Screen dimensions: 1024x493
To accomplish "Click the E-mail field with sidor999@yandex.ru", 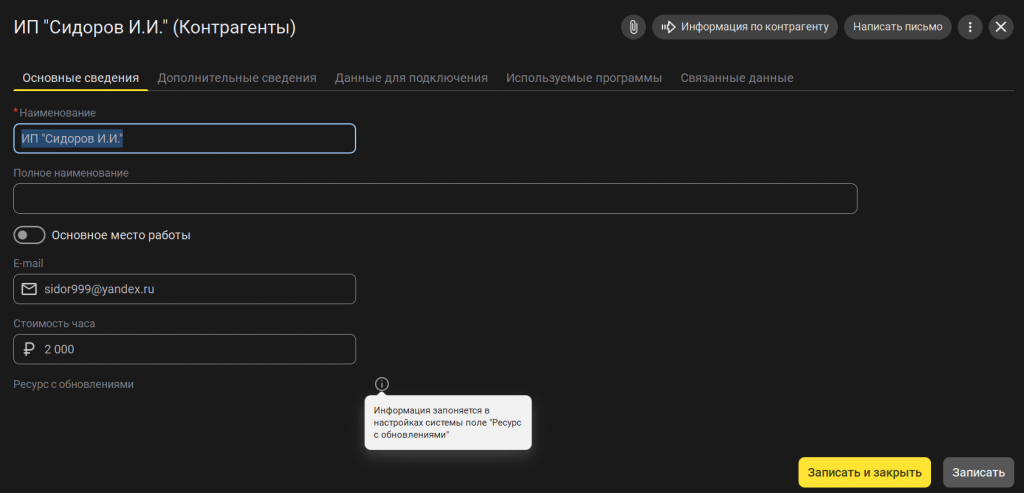I will (185, 289).
